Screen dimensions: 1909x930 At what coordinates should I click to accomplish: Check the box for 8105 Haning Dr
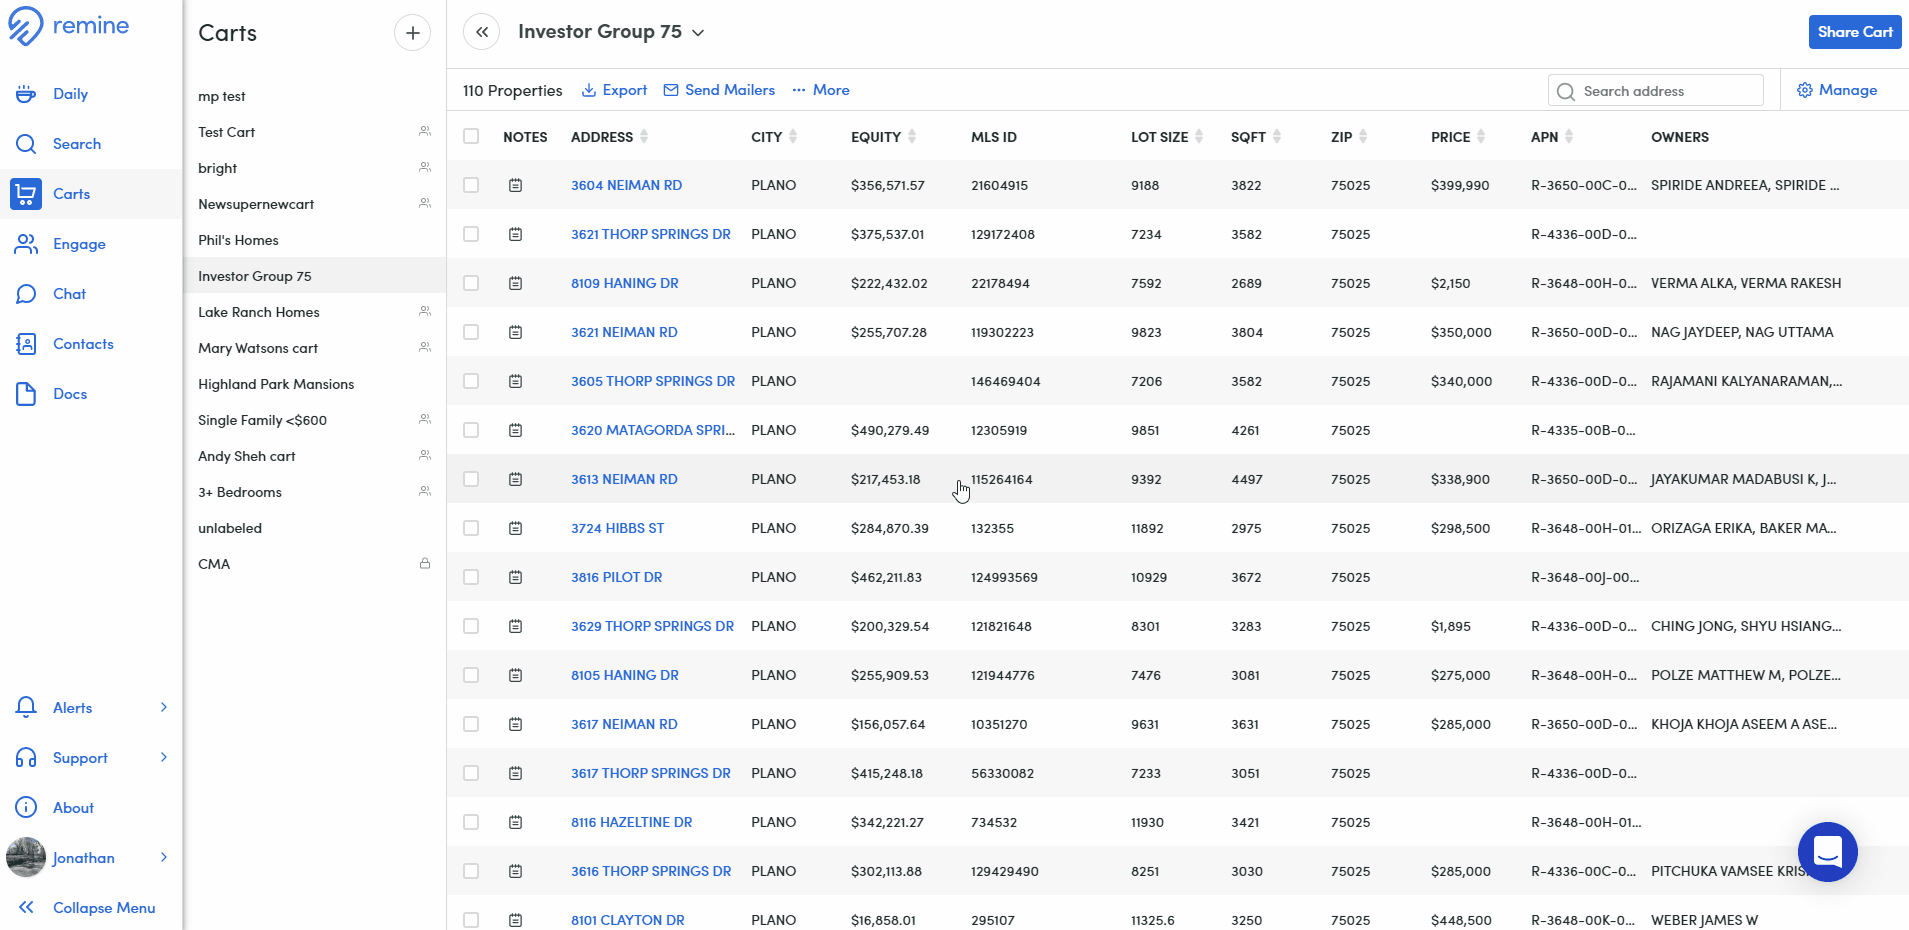(x=471, y=675)
